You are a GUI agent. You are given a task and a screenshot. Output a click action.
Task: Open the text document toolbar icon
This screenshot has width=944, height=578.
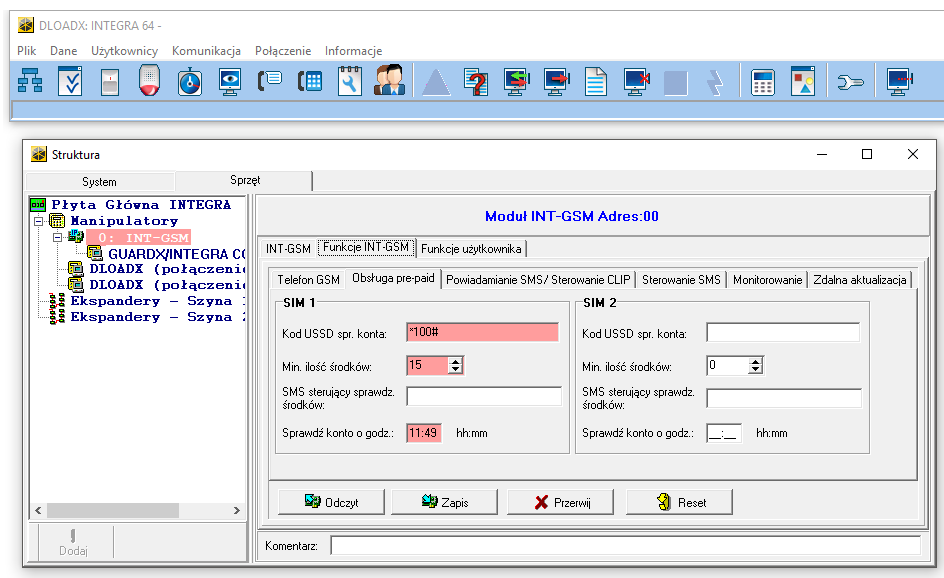[595, 81]
